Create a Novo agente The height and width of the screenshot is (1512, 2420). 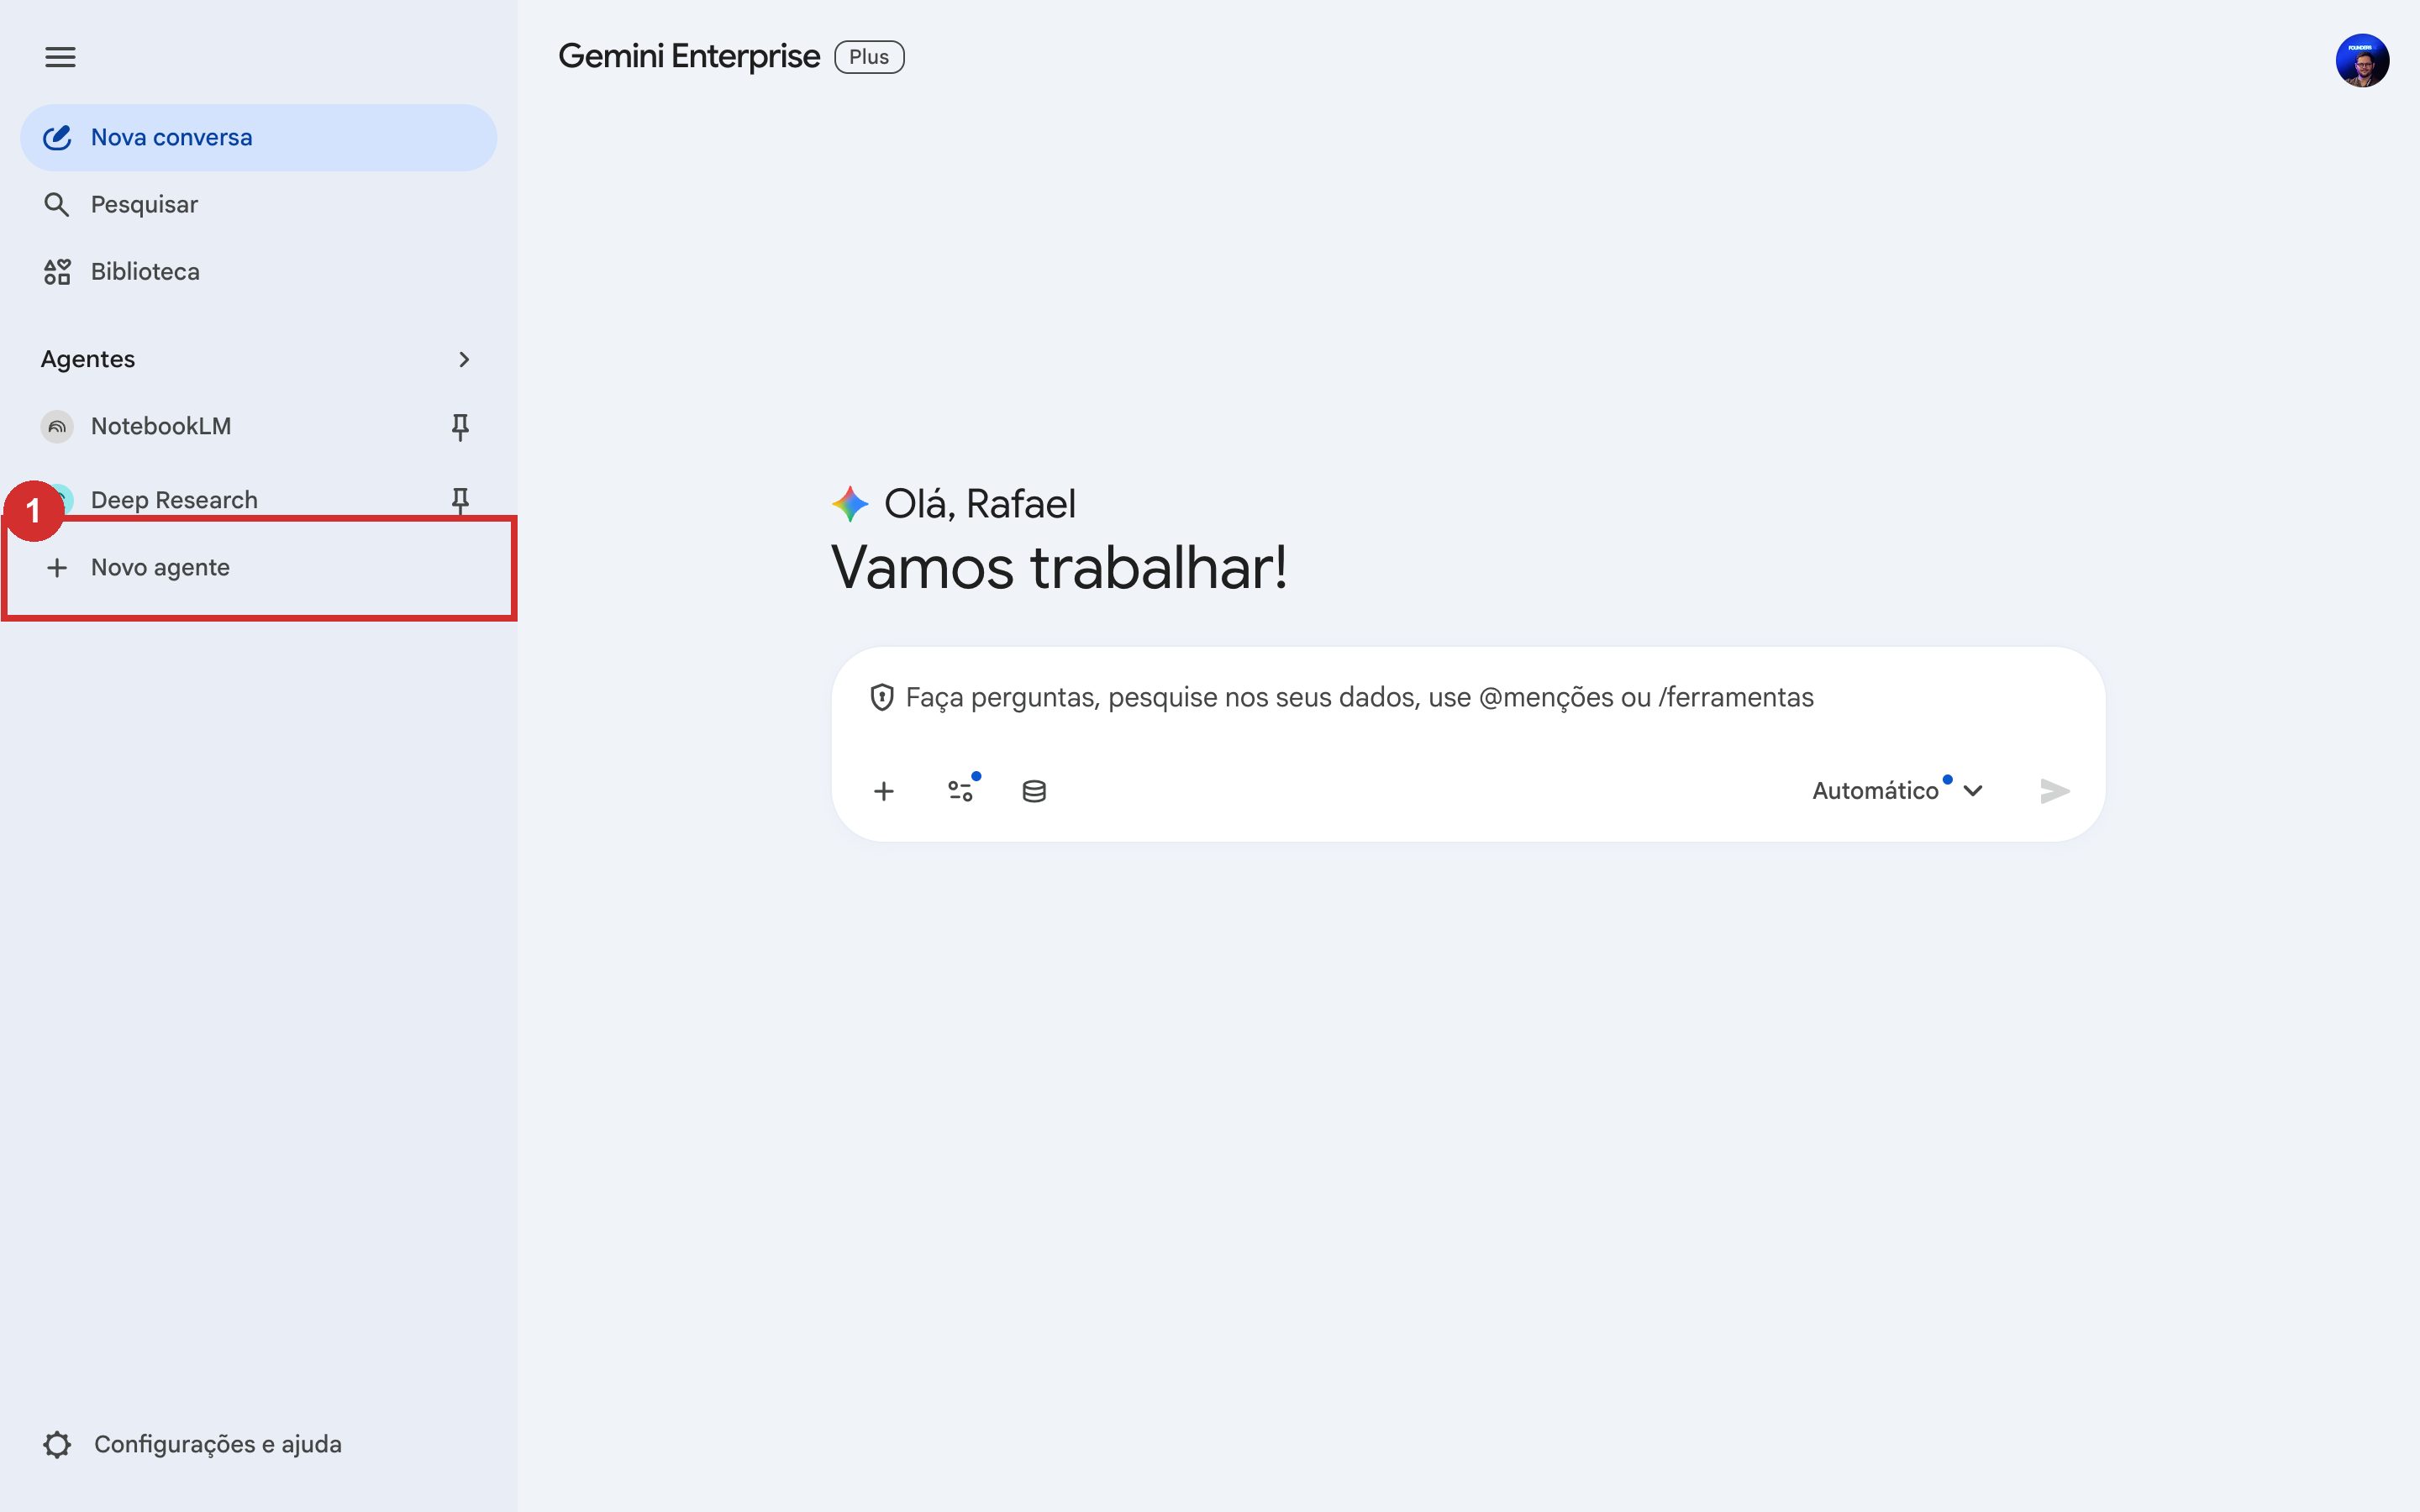[x=258, y=567]
